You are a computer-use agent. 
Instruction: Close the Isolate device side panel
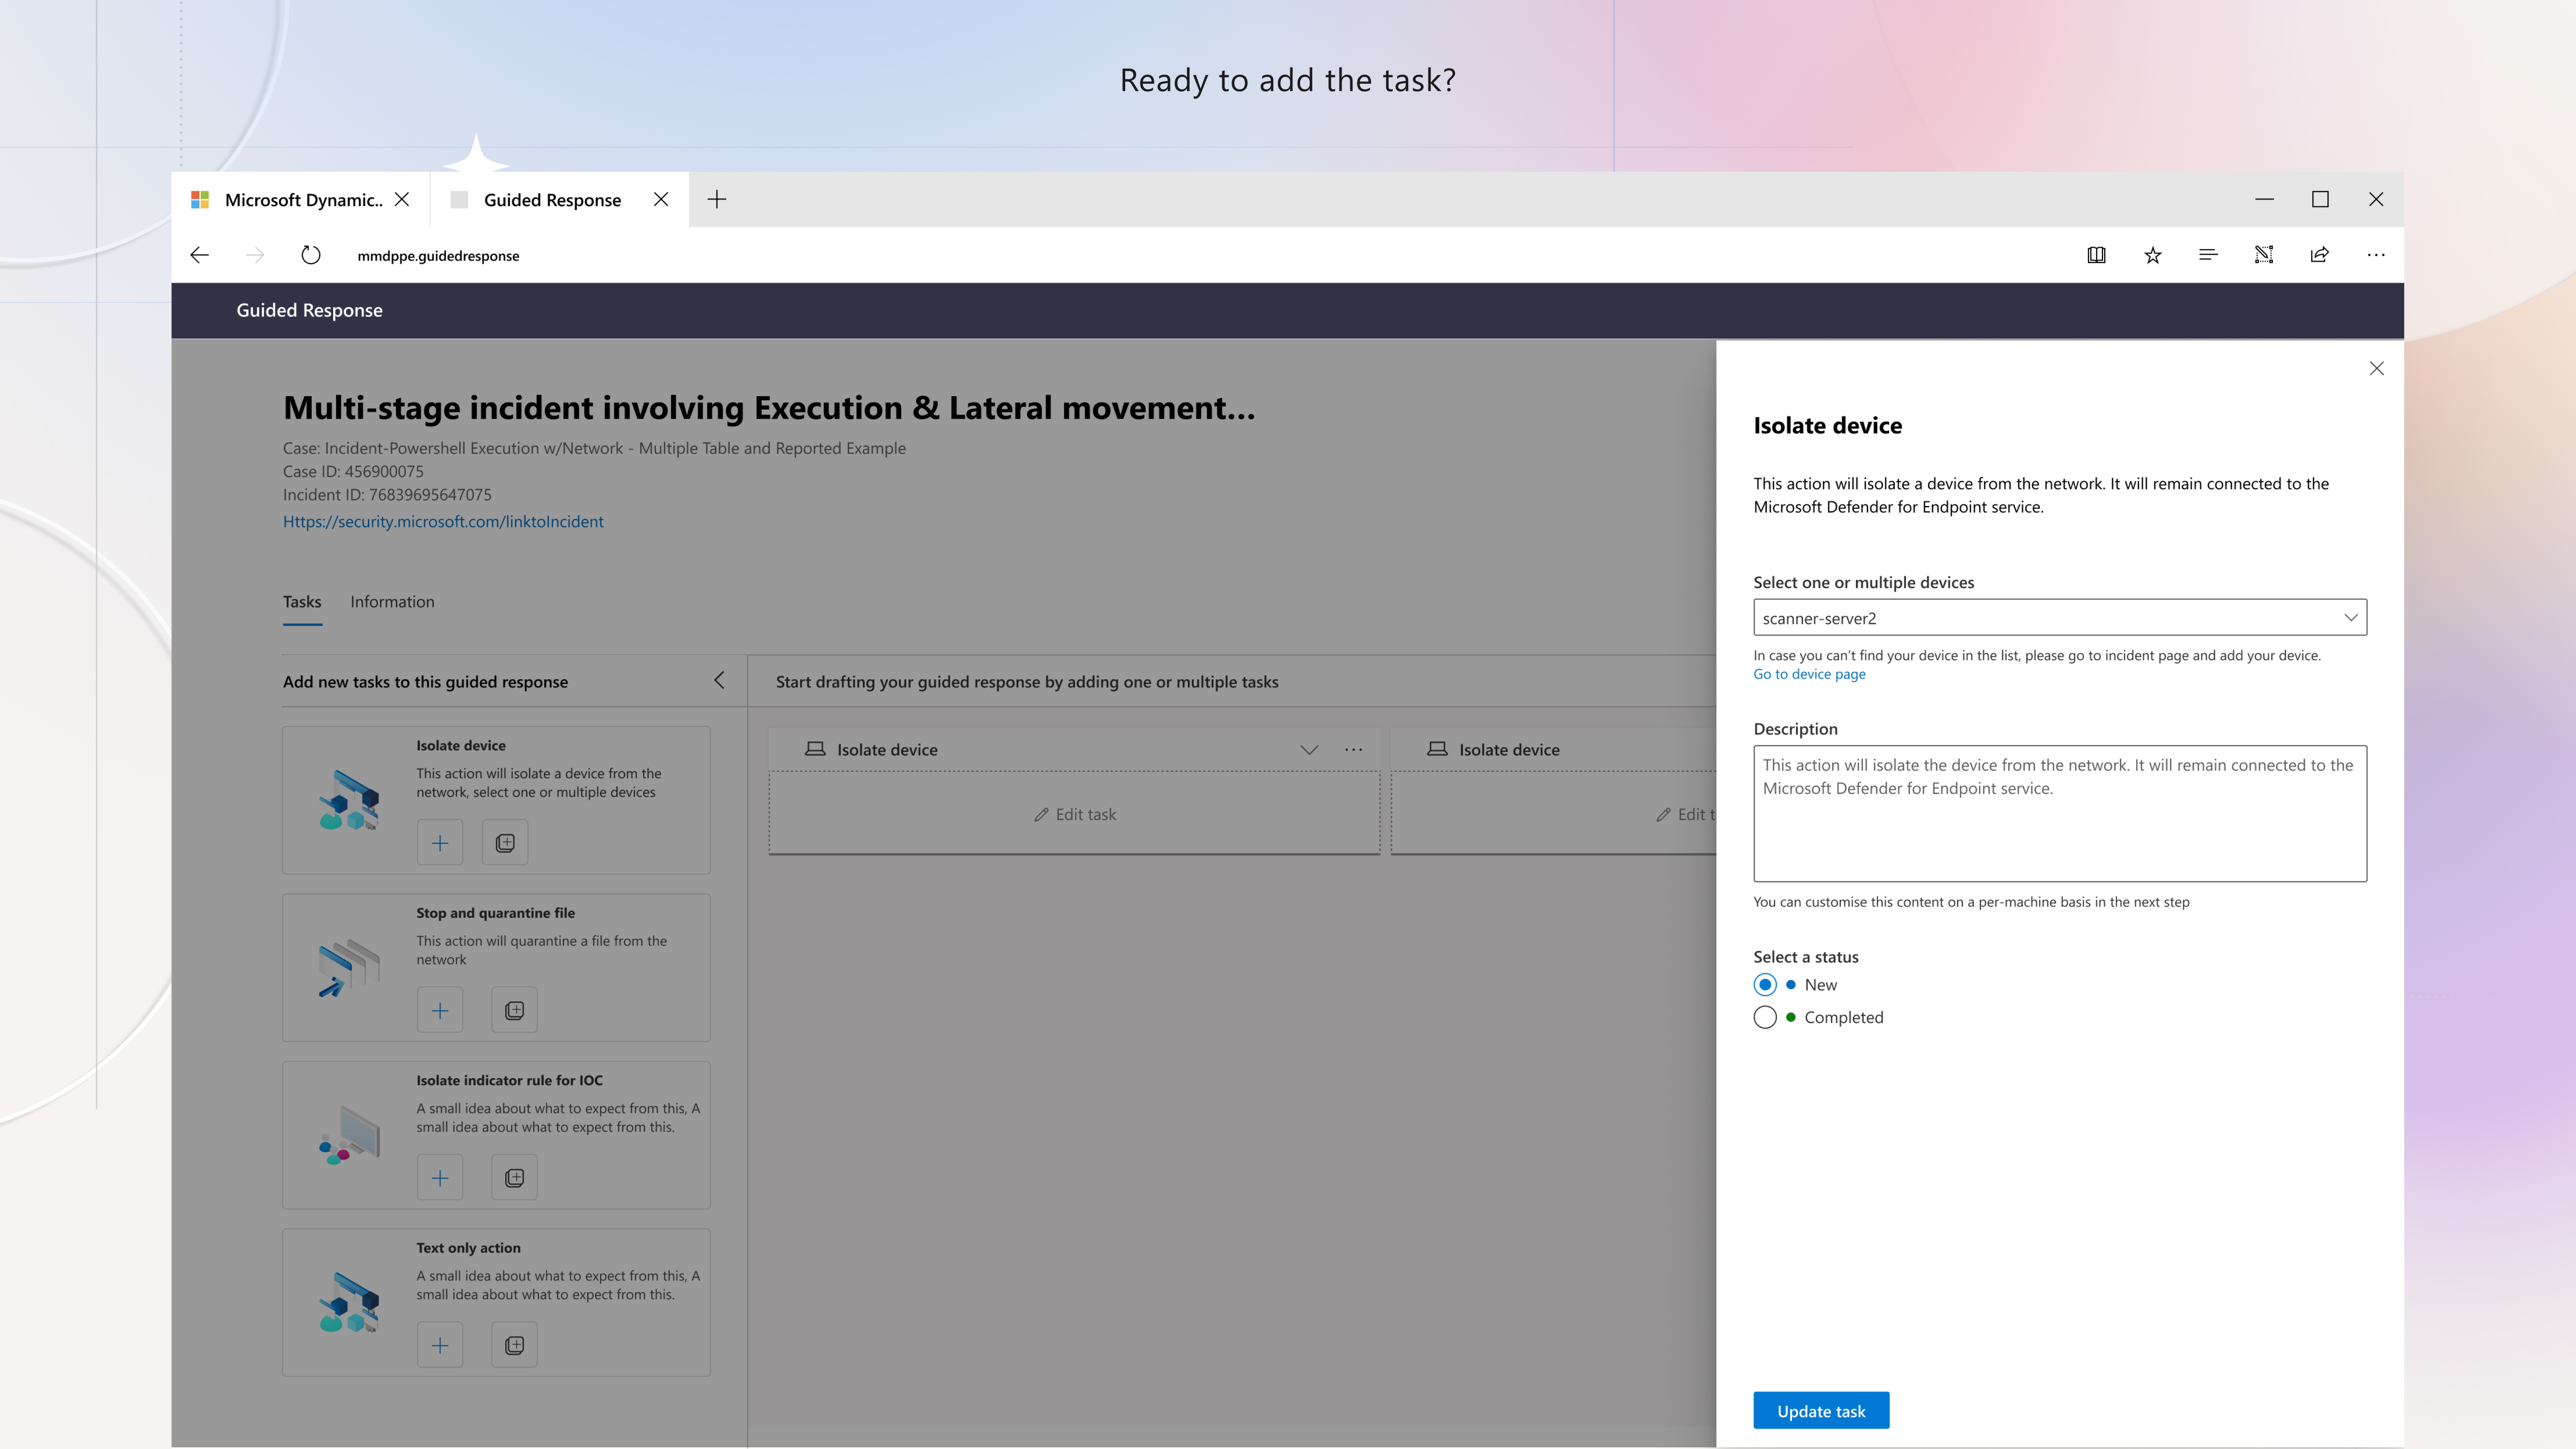pyautogui.click(x=2377, y=368)
